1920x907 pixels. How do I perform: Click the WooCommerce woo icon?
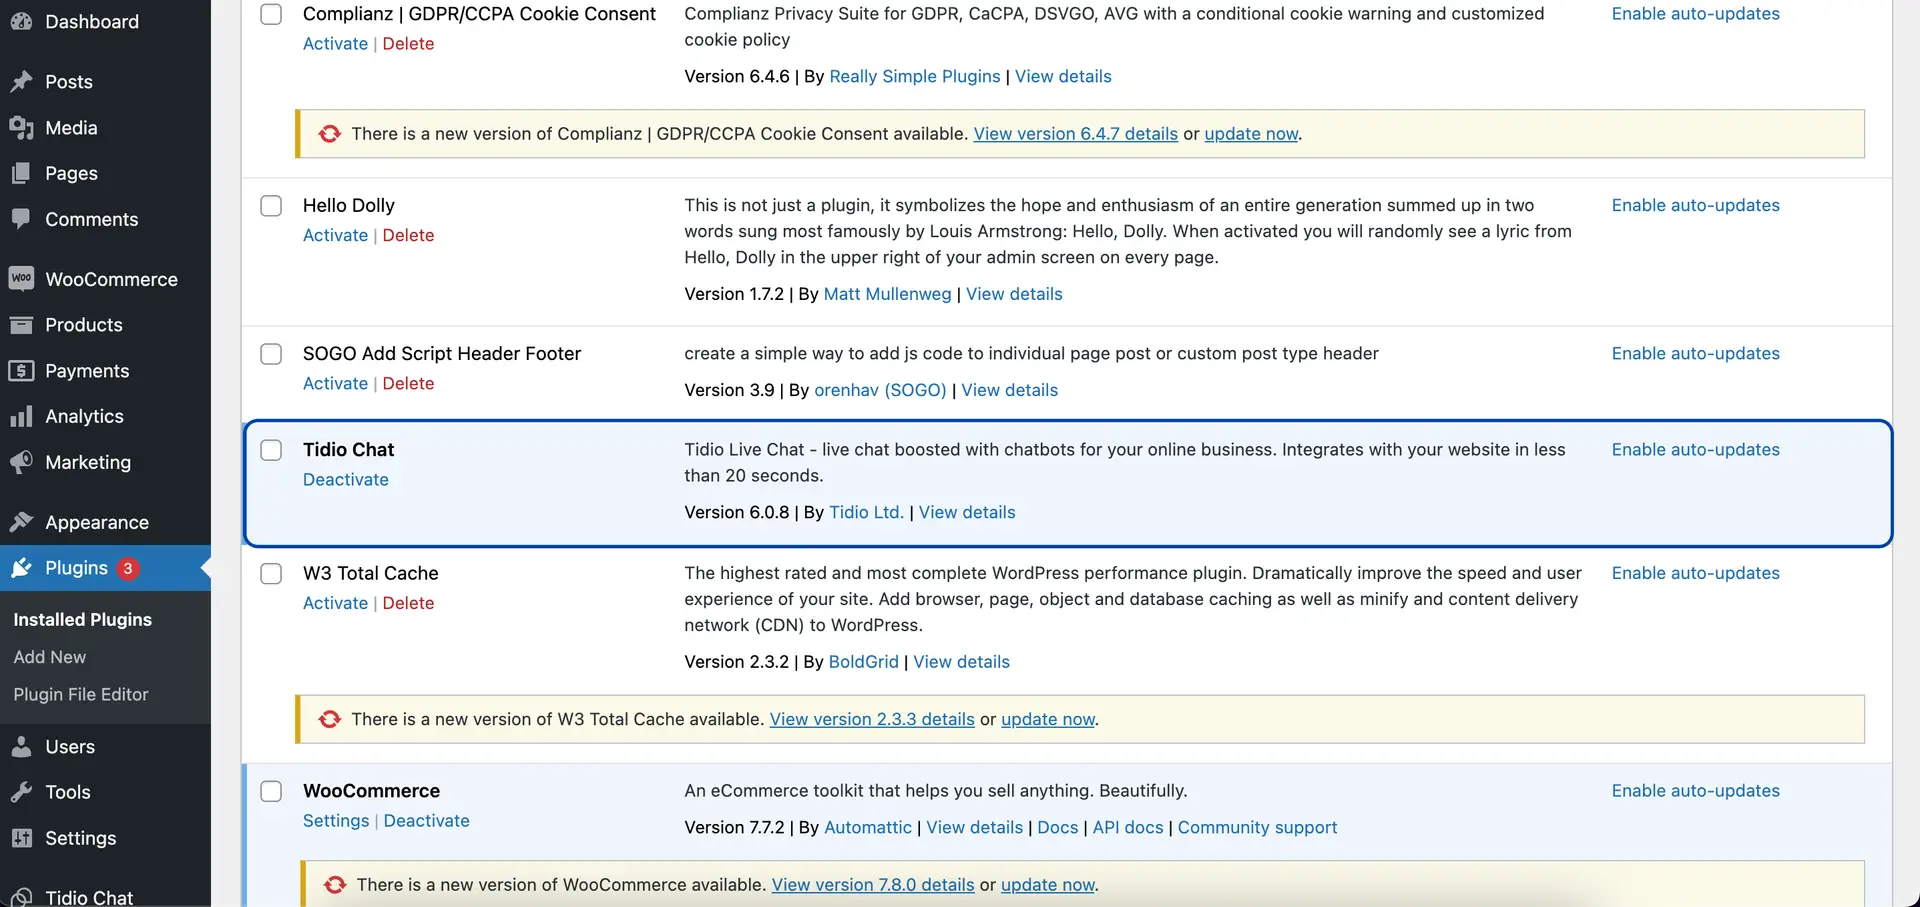tap(21, 279)
